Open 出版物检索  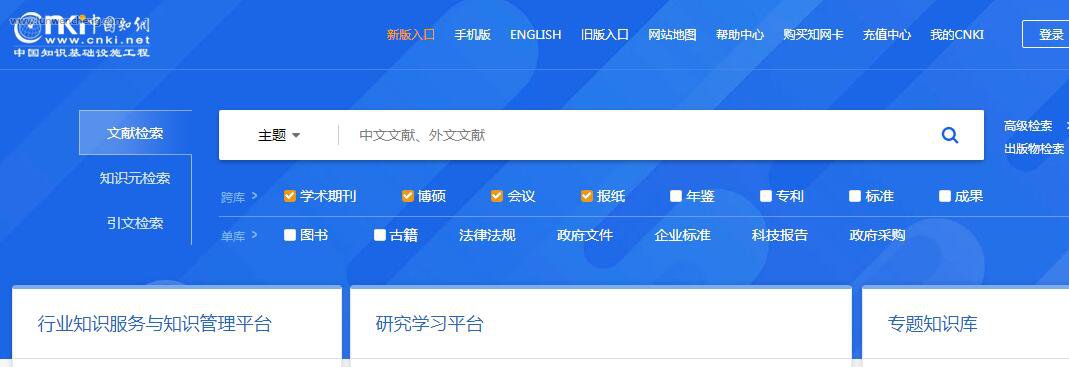click(x=1034, y=148)
